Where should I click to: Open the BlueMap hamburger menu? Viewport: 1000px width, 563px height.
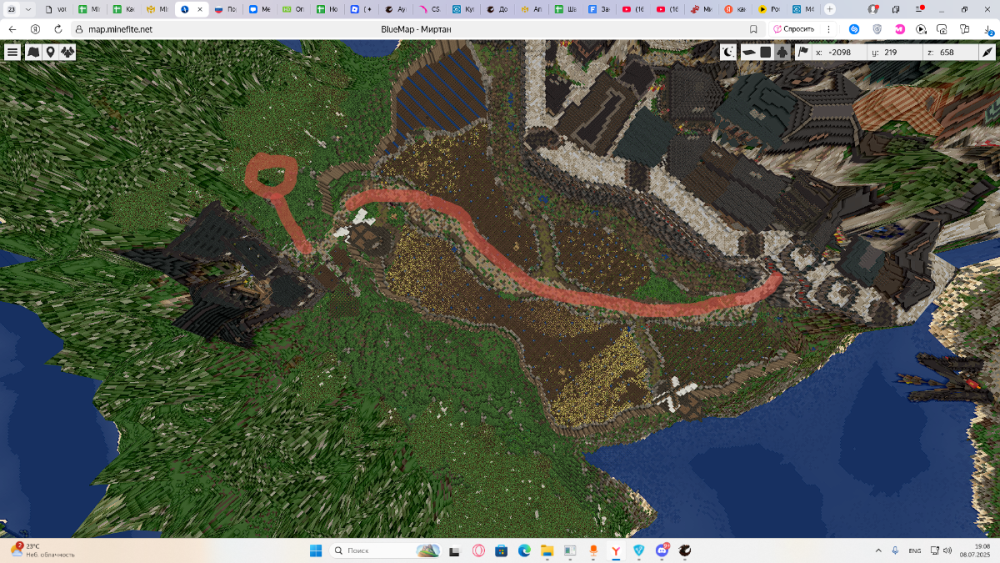pos(12,52)
